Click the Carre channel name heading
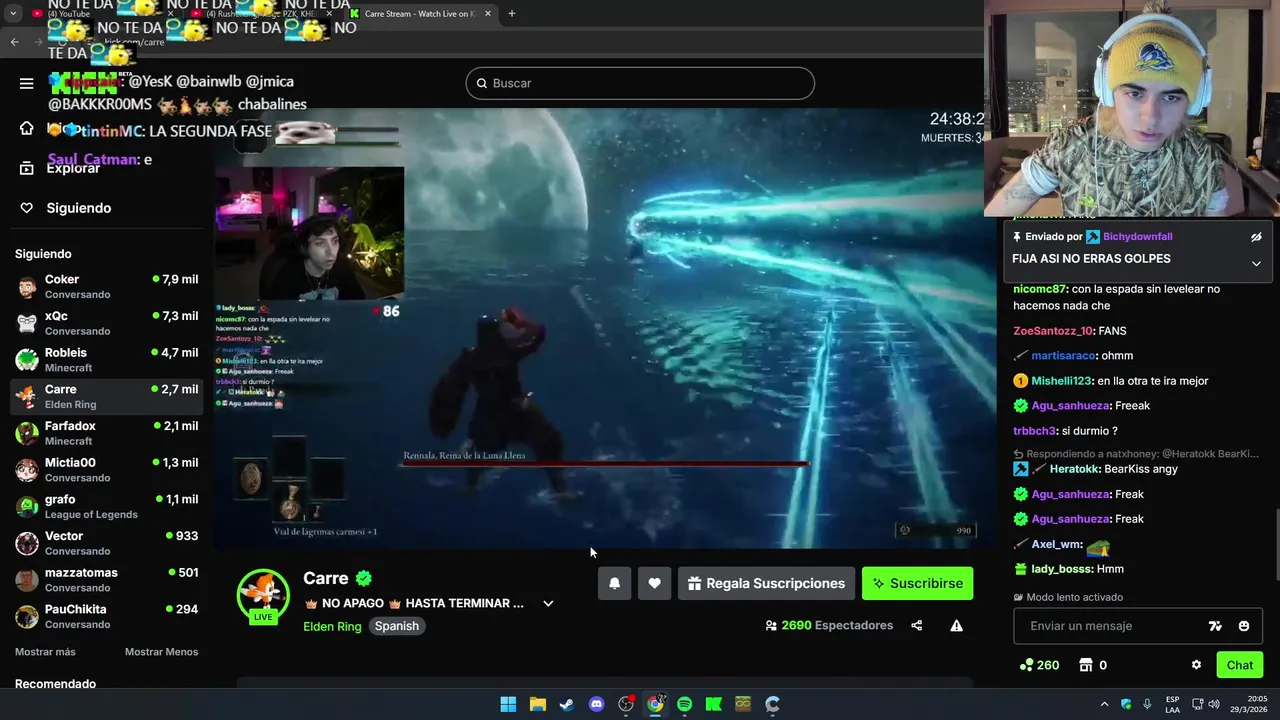This screenshot has height=720, width=1280. tap(326, 578)
